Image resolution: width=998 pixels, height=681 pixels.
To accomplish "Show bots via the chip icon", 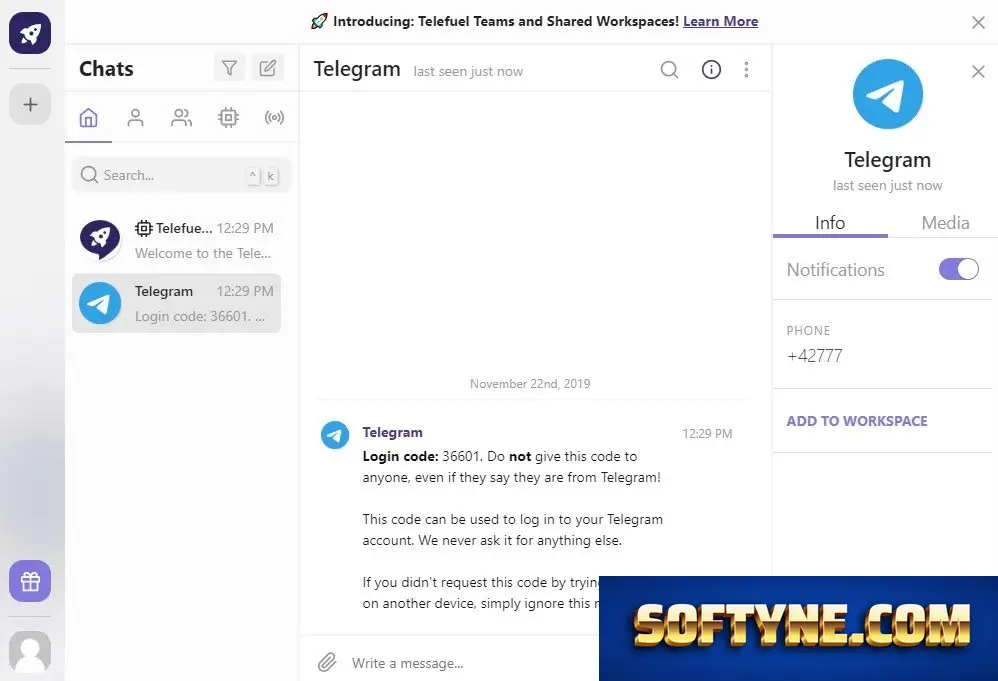I will coord(228,117).
